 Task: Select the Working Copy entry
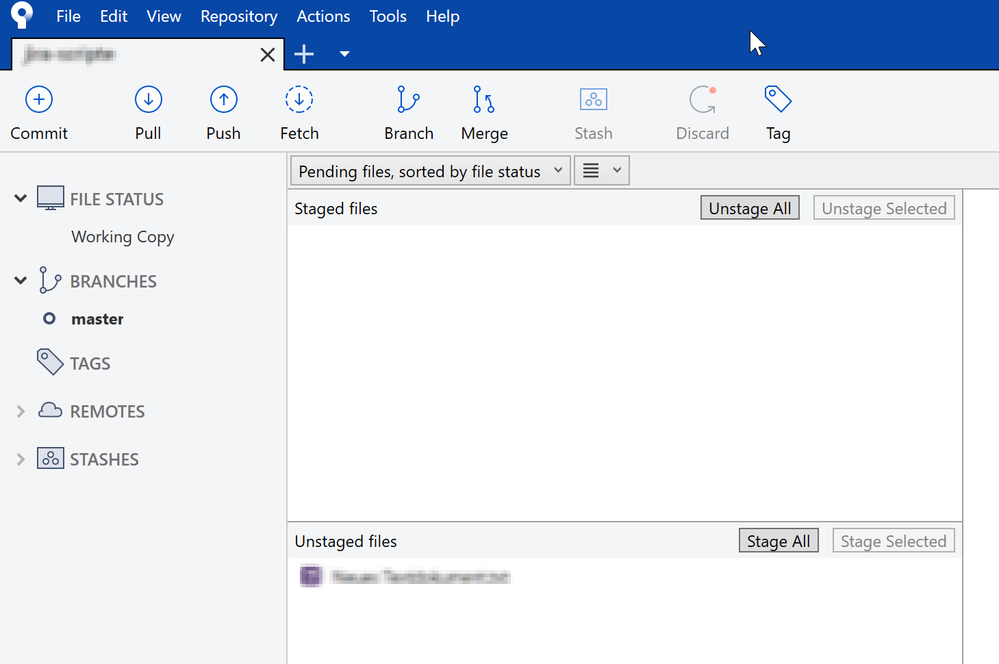[122, 237]
